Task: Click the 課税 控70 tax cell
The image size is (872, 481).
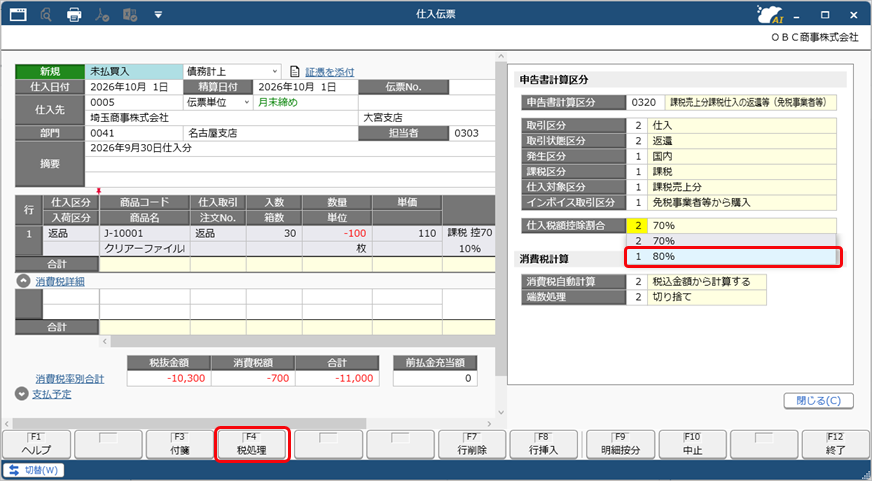Action: coord(469,234)
